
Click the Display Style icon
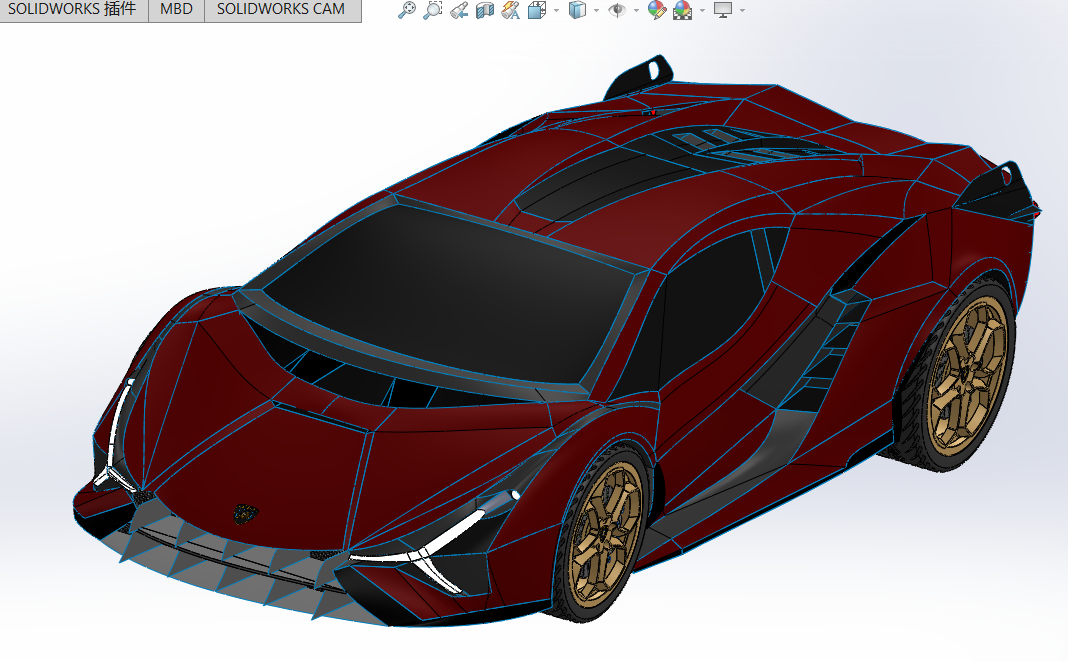coord(577,10)
